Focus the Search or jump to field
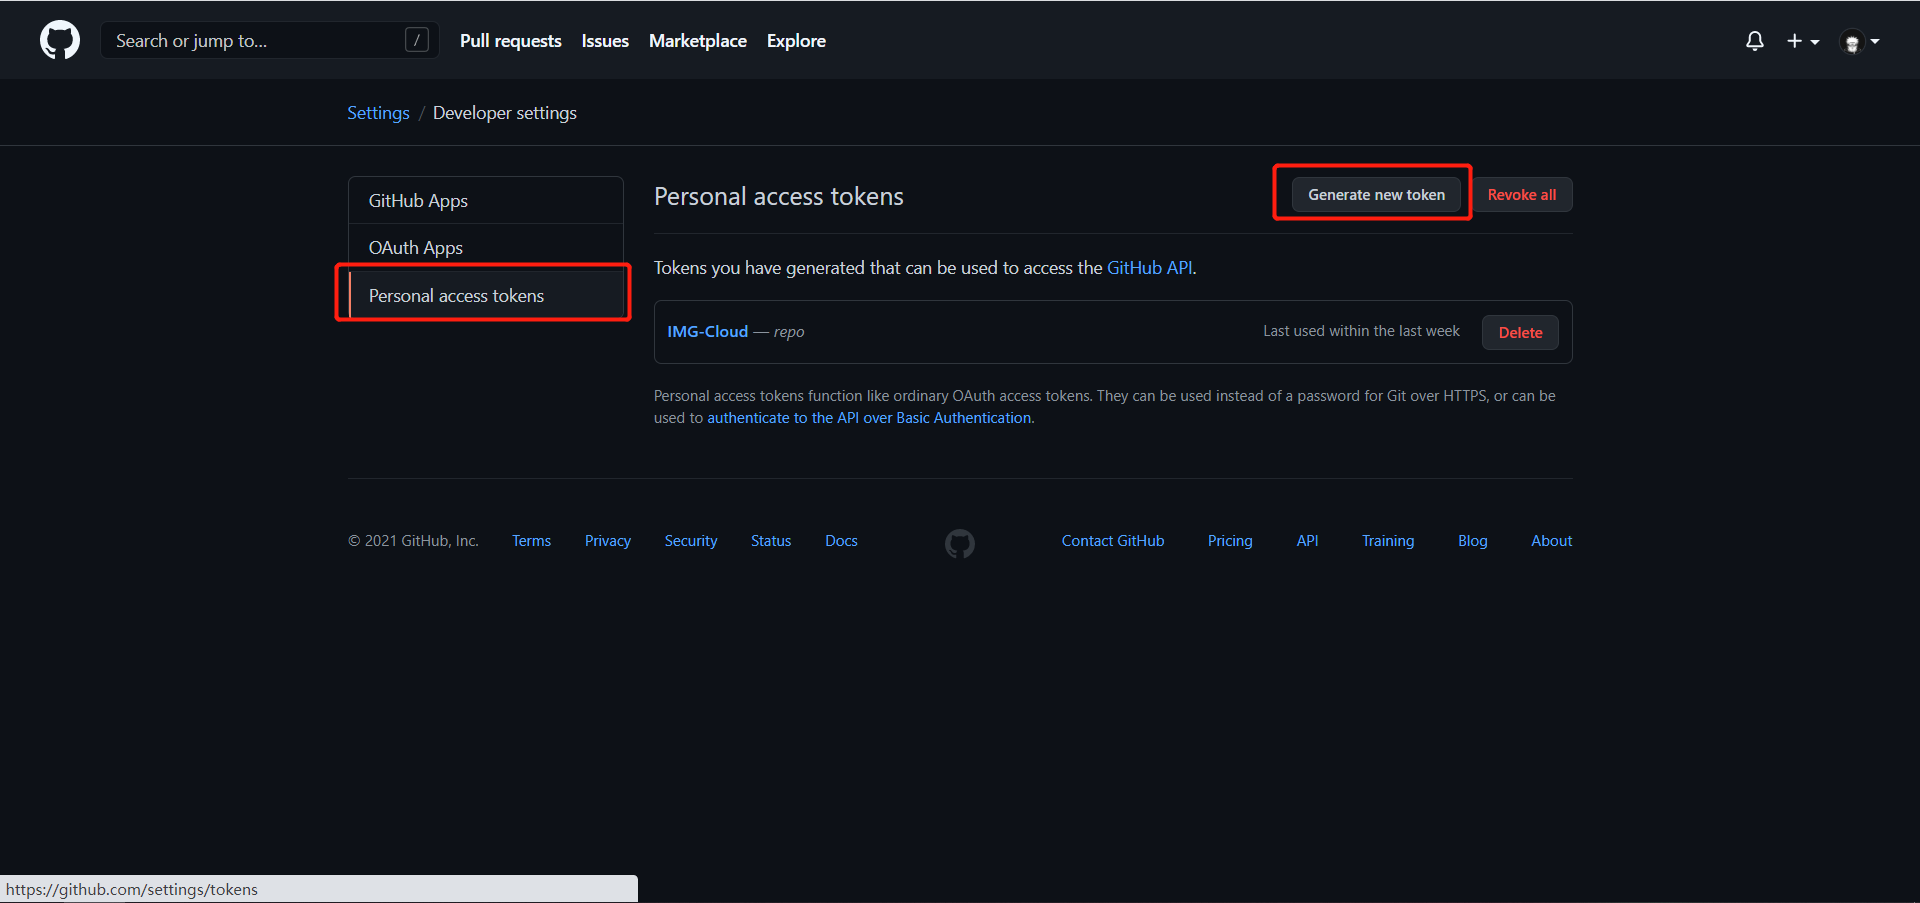Screen dimensions: 1920x903 (270, 40)
